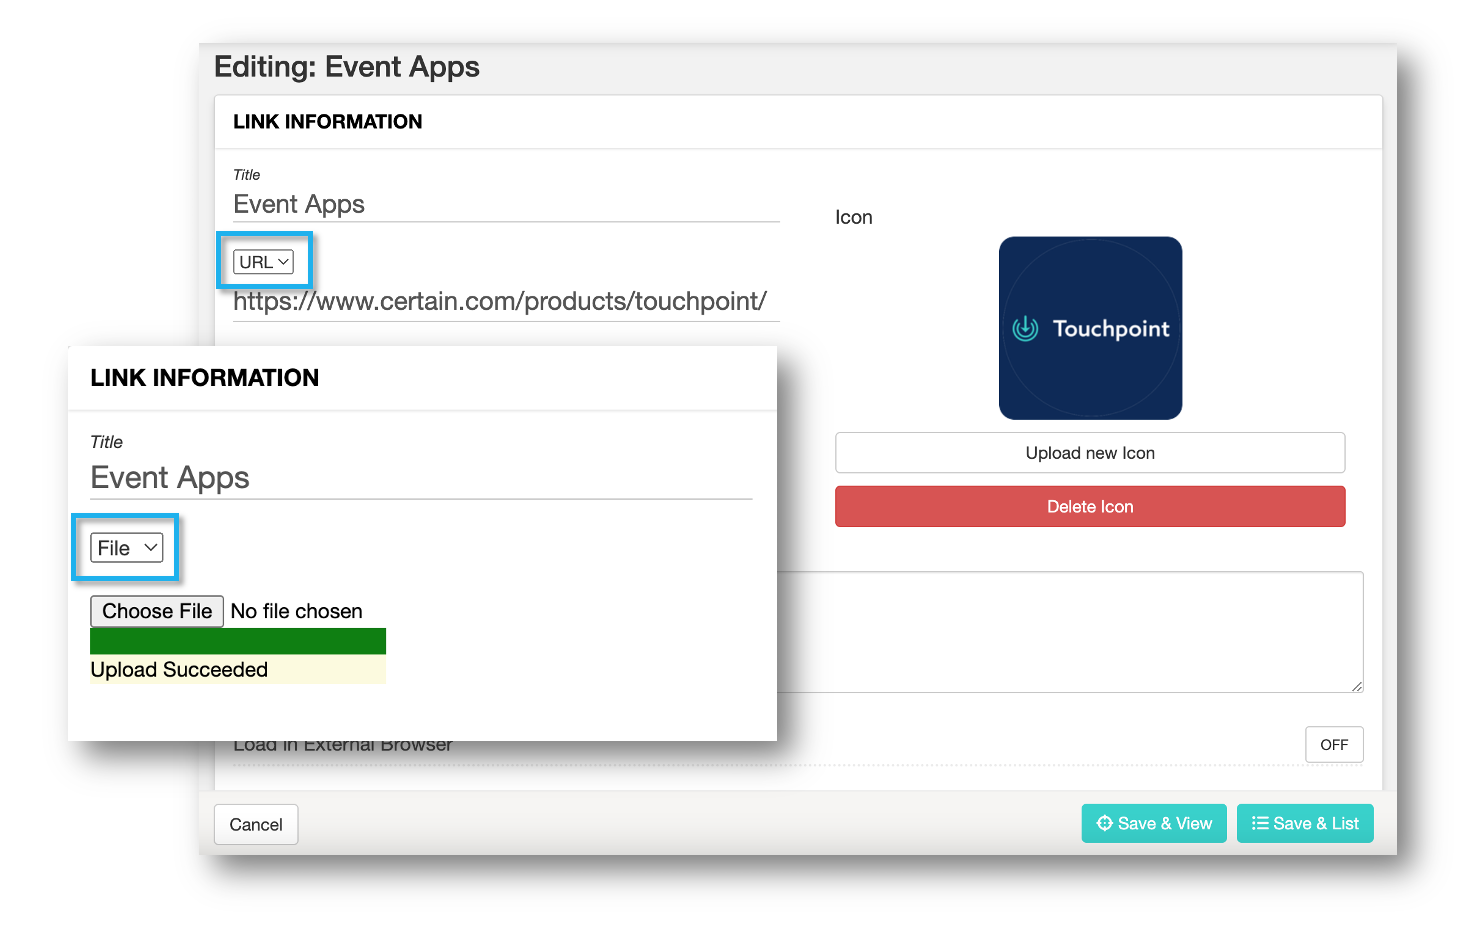
Task: Click the red Delete Icon button
Action: tap(1090, 507)
